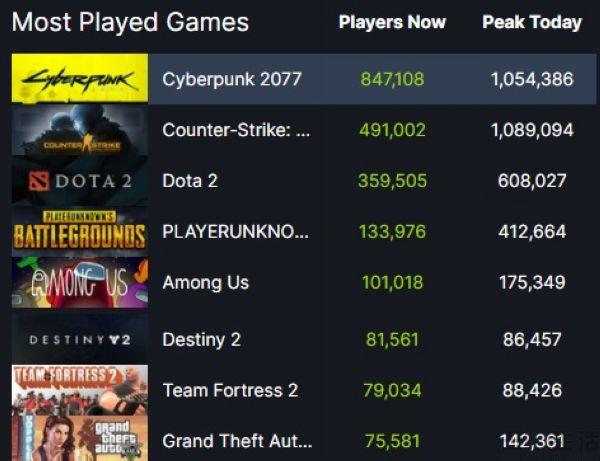The image size is (600, 461).
Task: Click the Players Now column header
Action: 392,22
